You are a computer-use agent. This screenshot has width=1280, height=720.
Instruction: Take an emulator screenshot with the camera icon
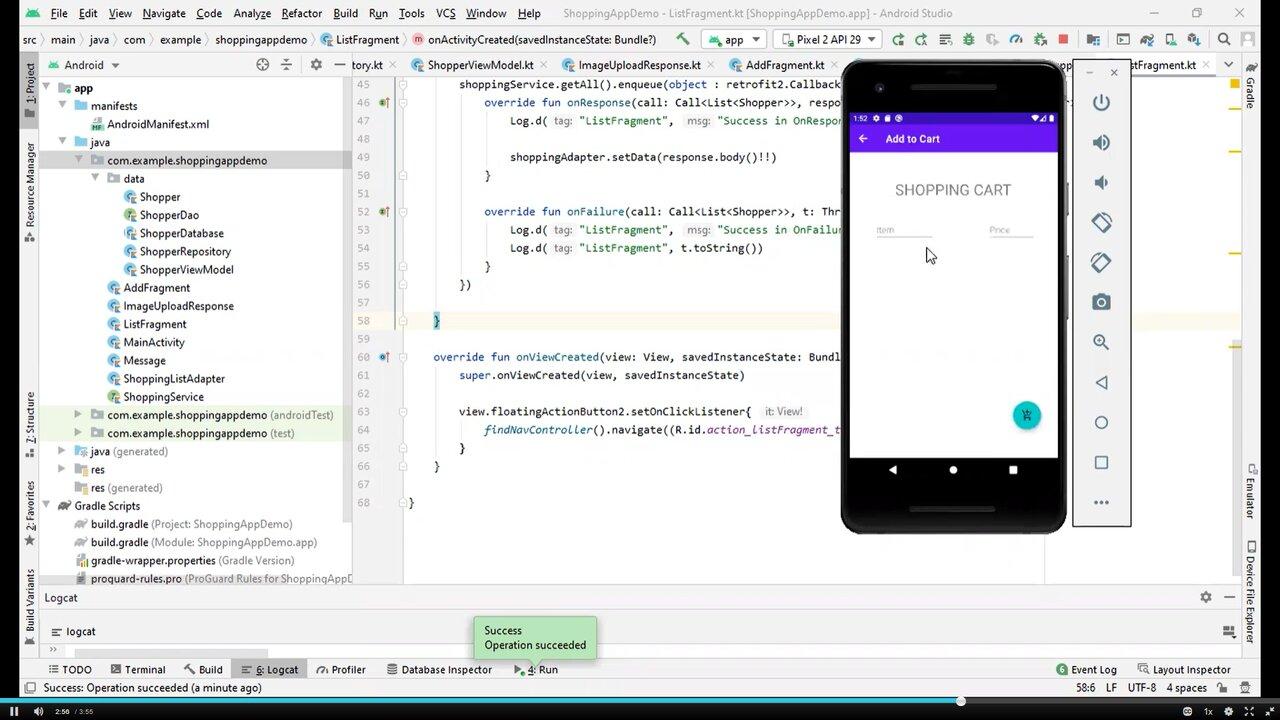coord(1101,302)
